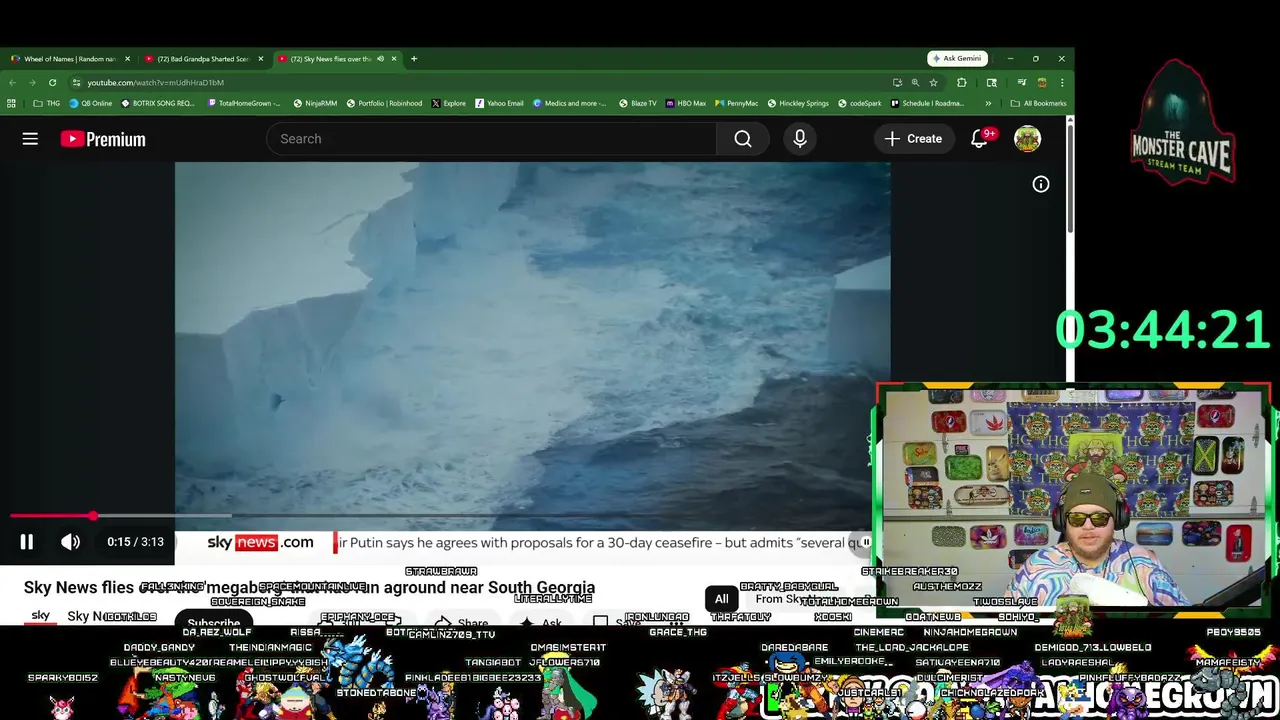Open the Yahoo Email bookmark

pyautogui.click(x=499, y=103)
